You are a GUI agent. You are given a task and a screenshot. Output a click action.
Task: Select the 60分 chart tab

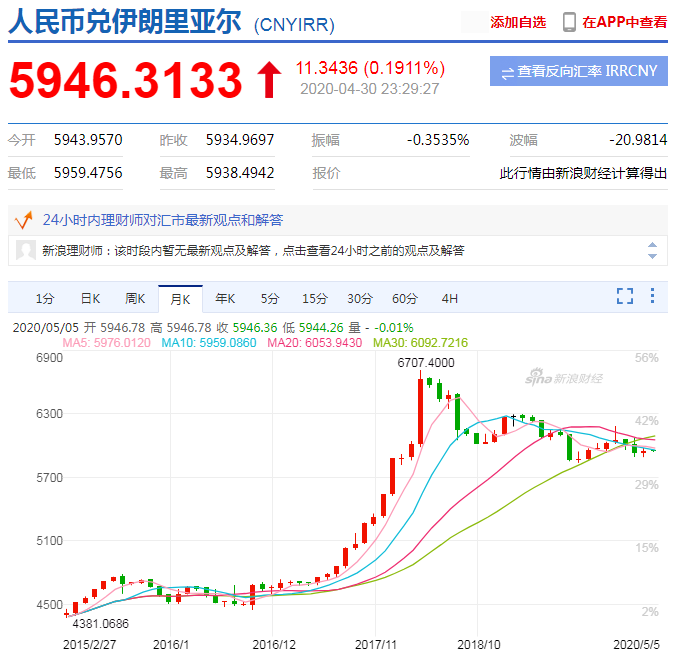tap(405, 299)
